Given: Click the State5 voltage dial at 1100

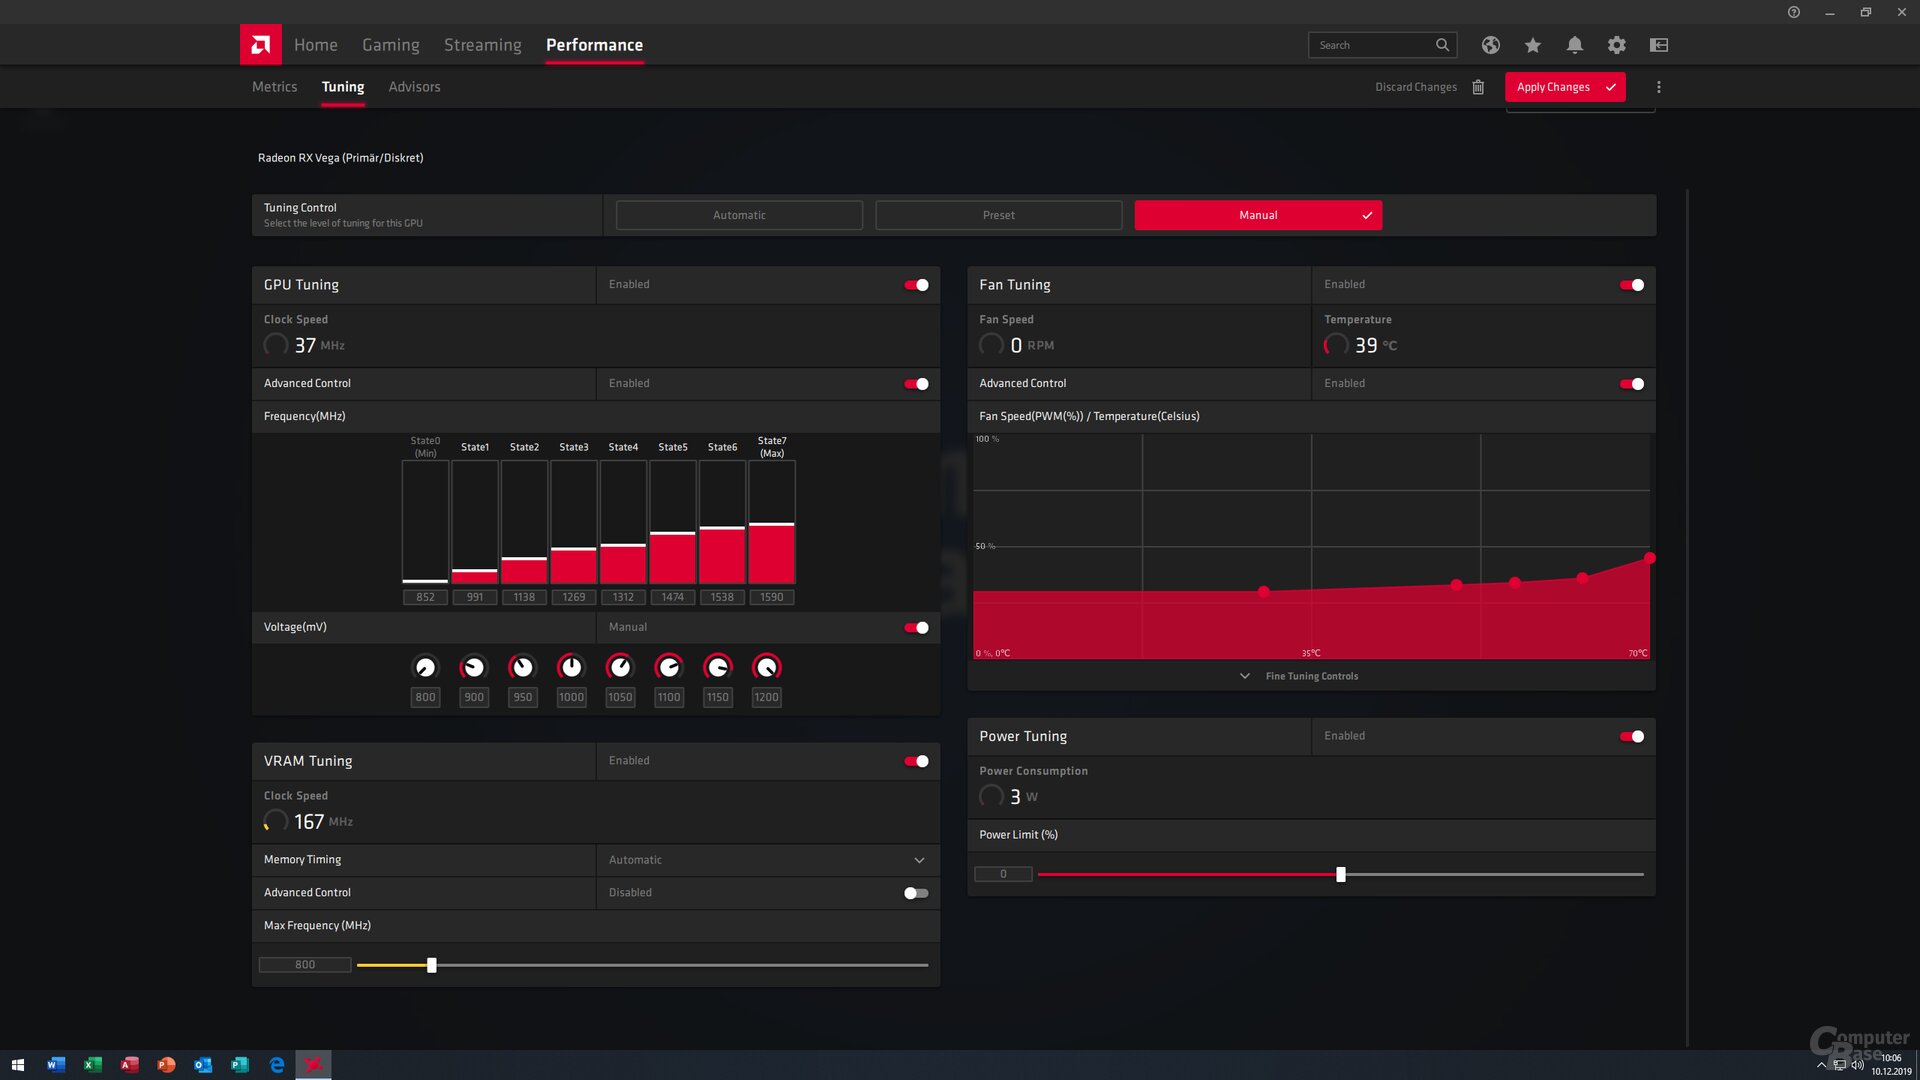Looking at the screenshot, I should (669, 667).
